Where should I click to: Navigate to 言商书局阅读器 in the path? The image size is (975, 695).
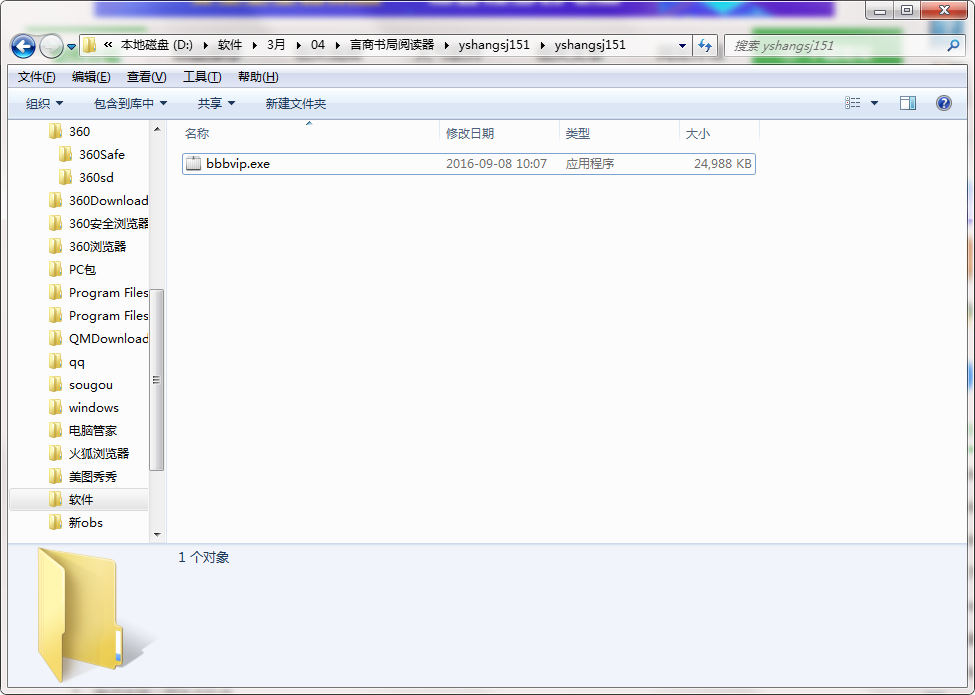392,45
